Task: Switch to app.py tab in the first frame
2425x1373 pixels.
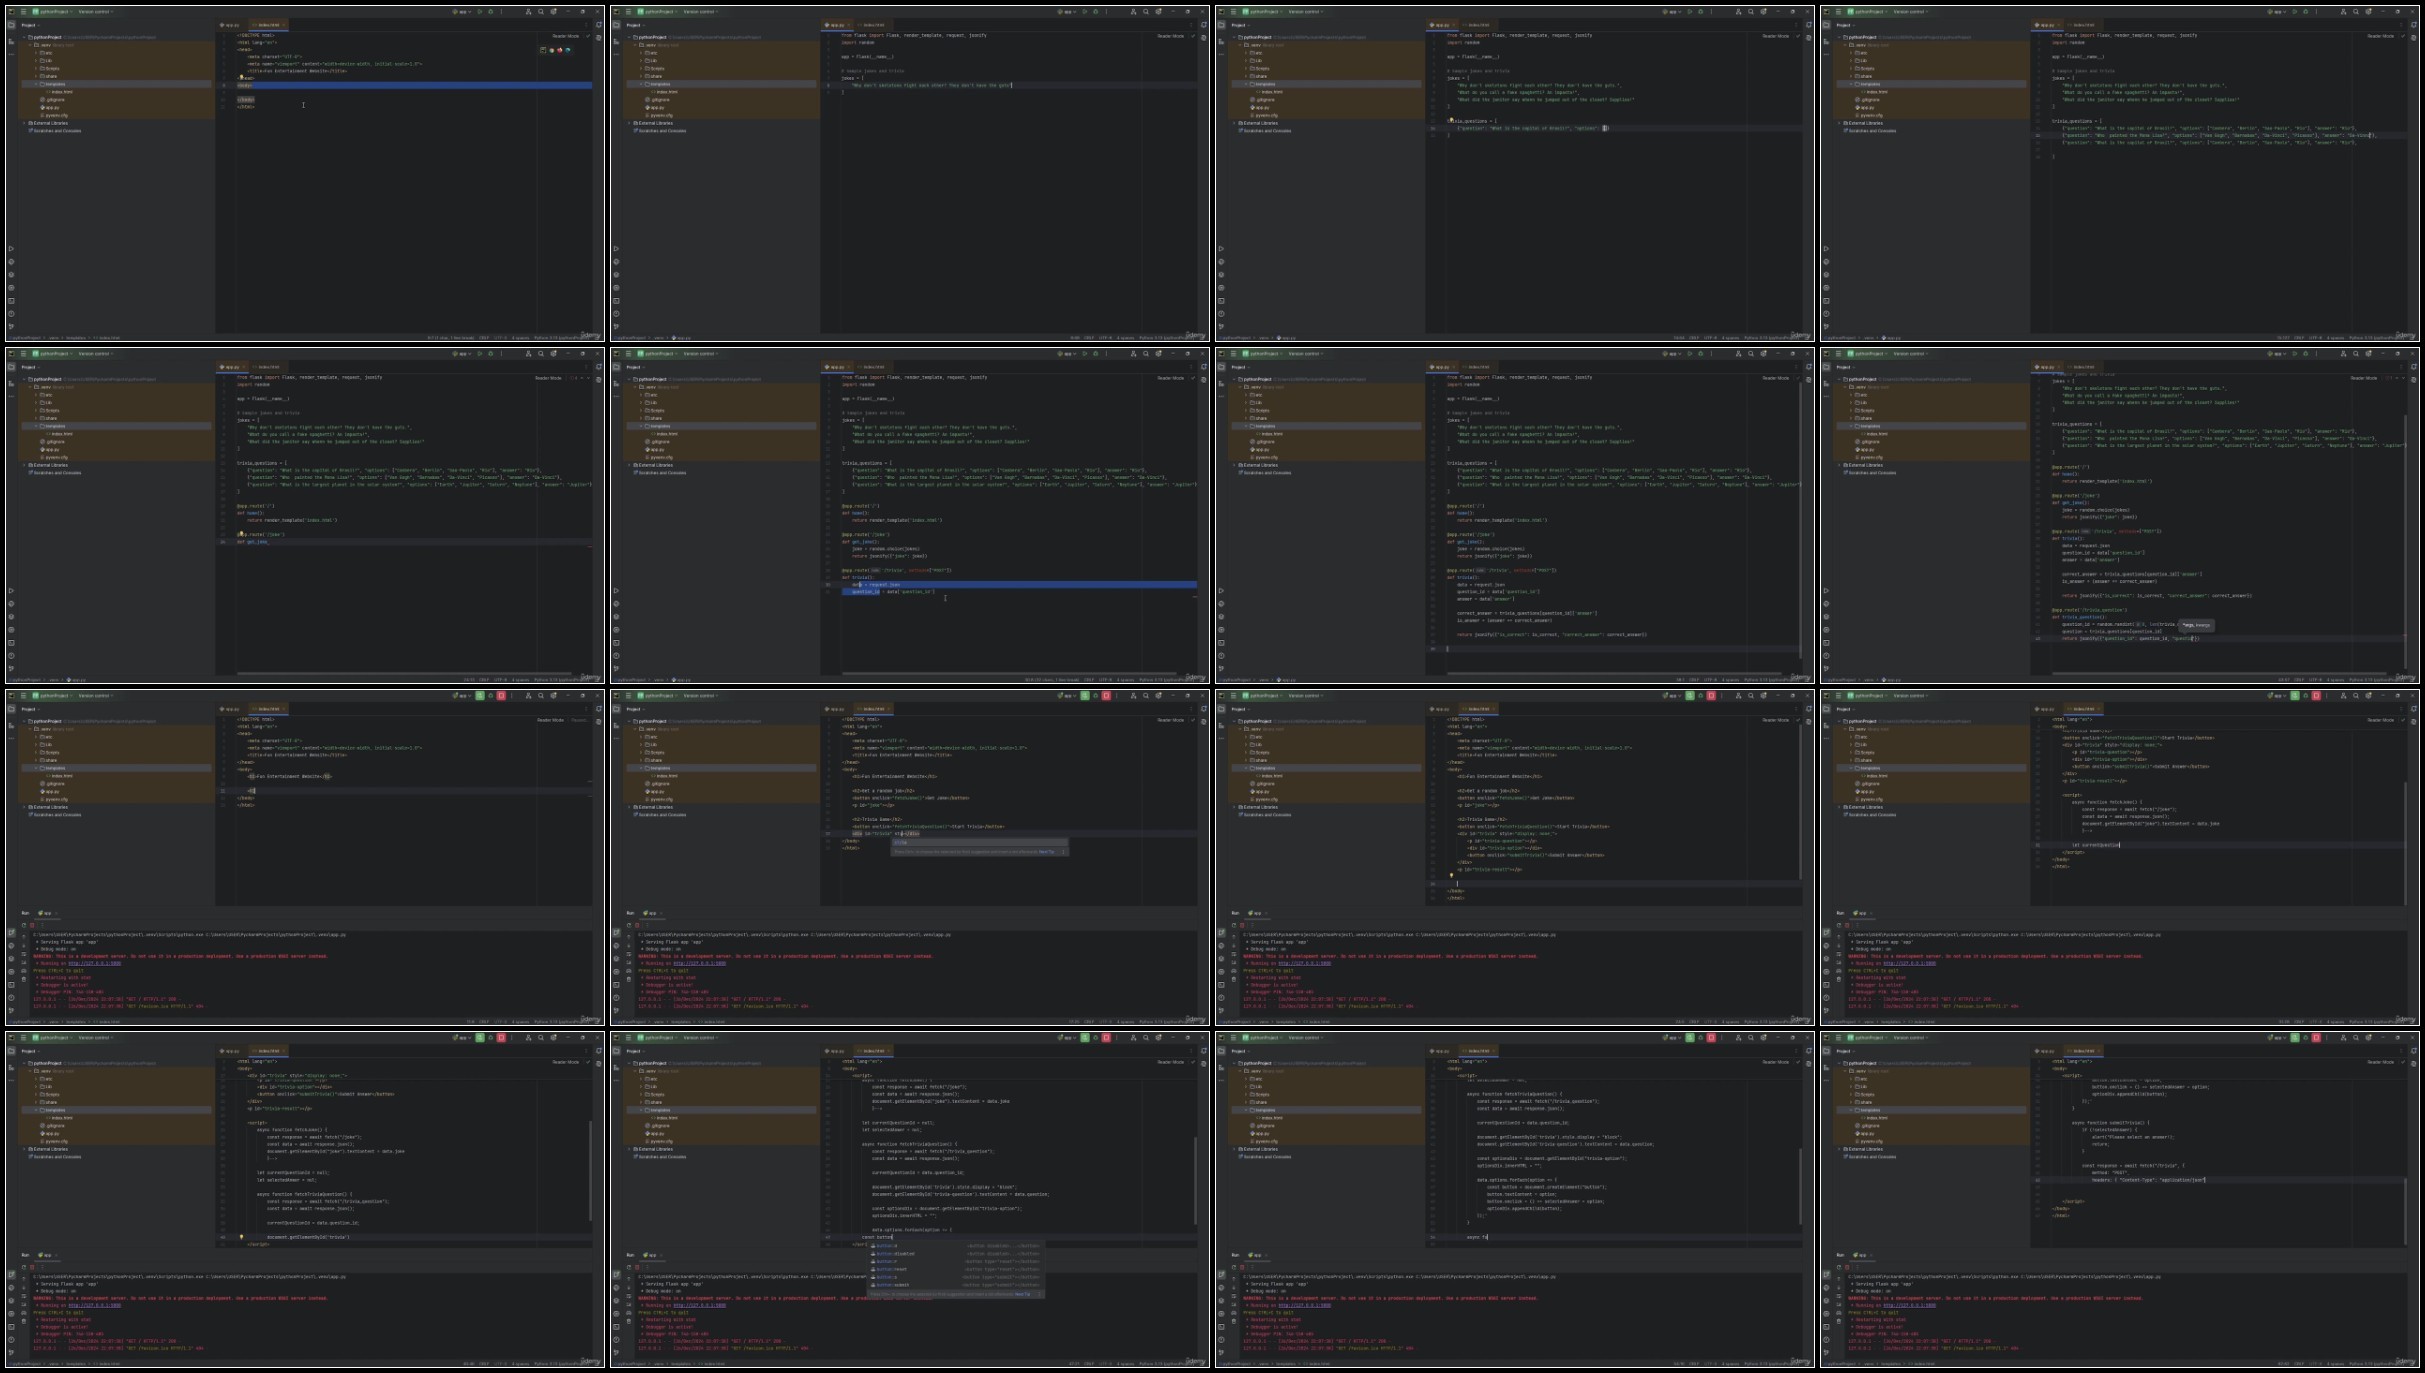Action: [230, 25]
